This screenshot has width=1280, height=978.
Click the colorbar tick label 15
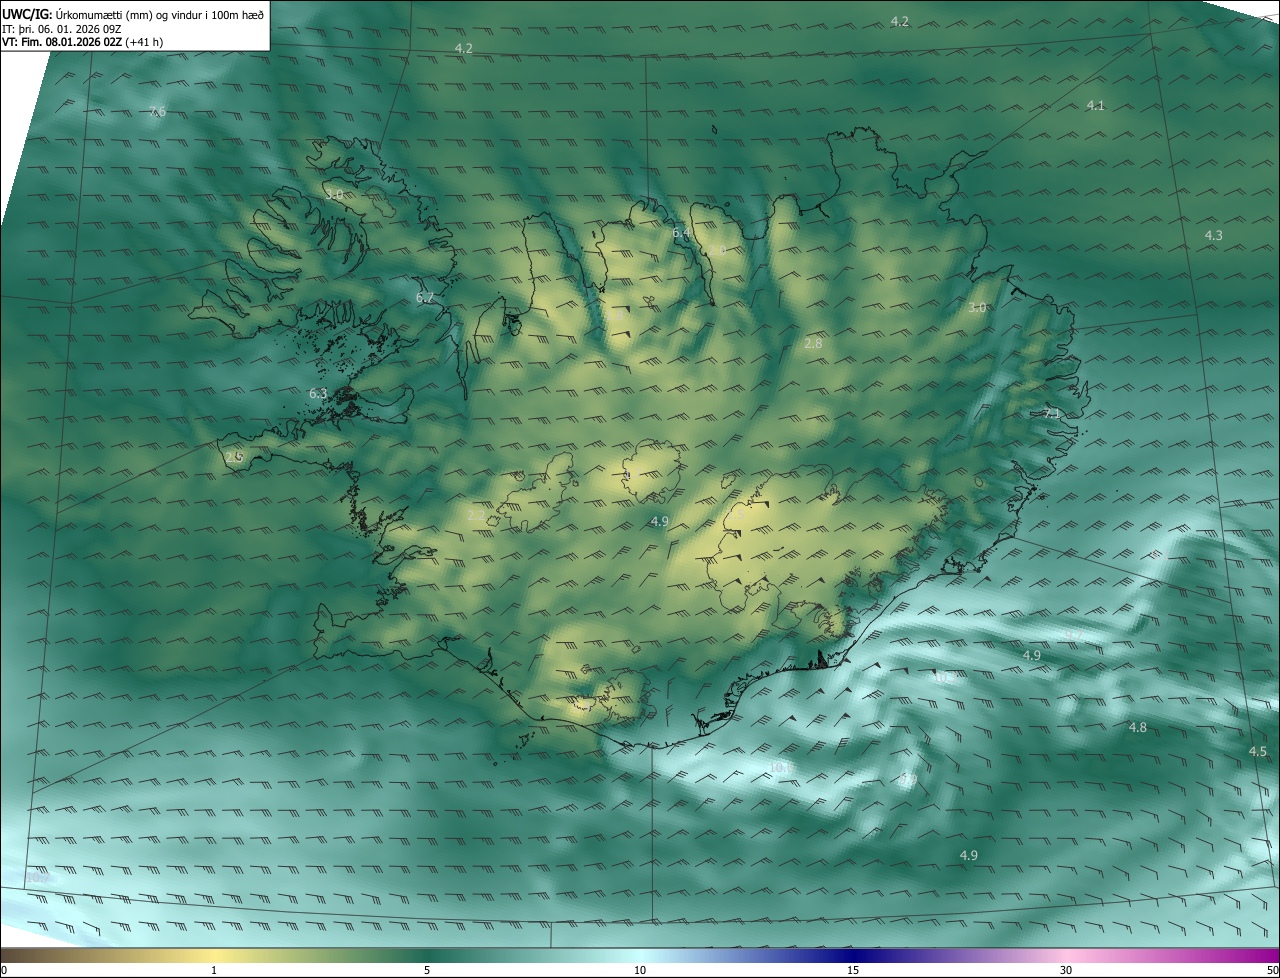pos(853,970)
